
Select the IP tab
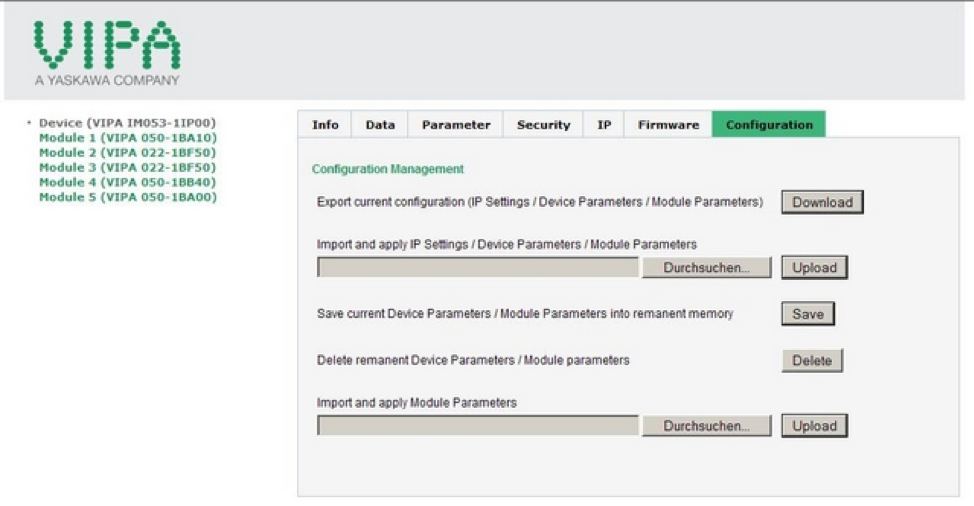604,125
